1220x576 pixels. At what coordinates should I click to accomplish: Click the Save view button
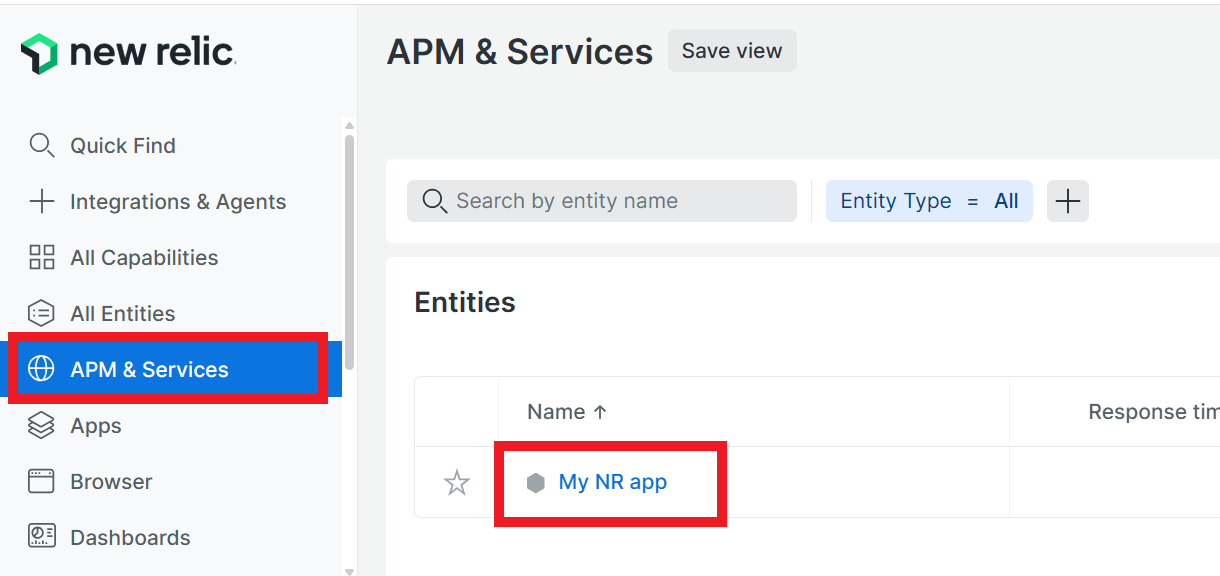(732, 50)
